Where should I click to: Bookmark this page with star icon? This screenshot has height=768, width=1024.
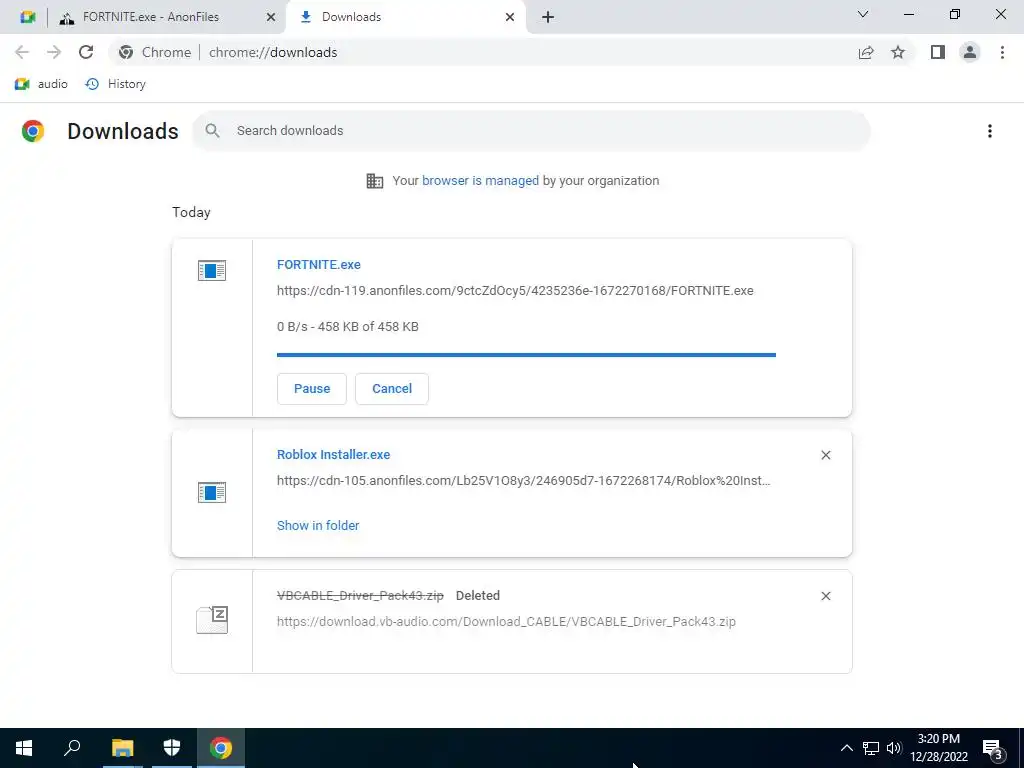pyautogui.click(x=898, y=52)
